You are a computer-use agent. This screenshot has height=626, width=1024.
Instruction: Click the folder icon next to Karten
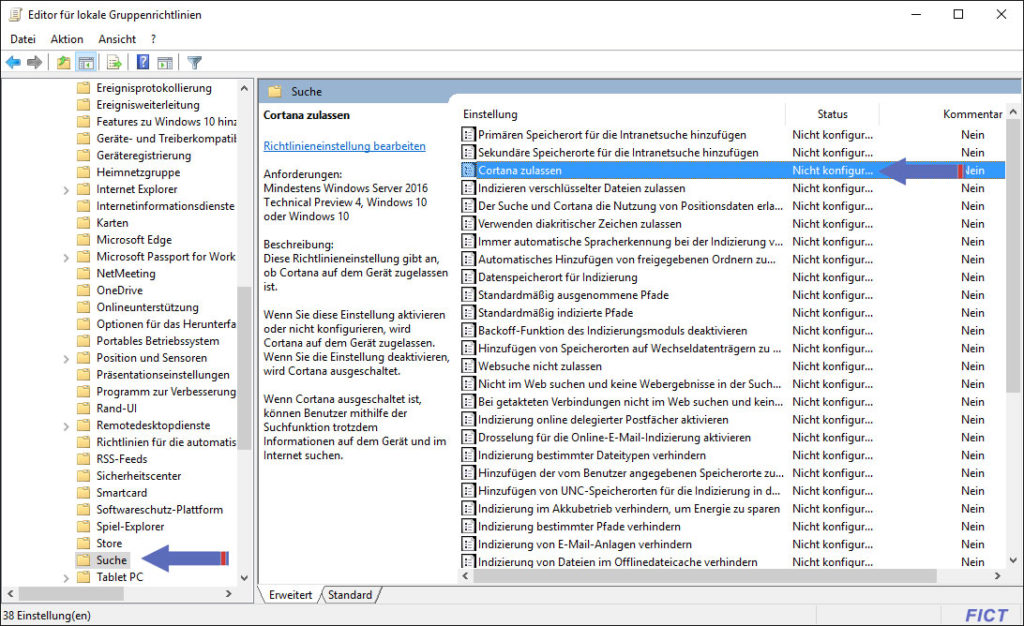pos(83,223)
